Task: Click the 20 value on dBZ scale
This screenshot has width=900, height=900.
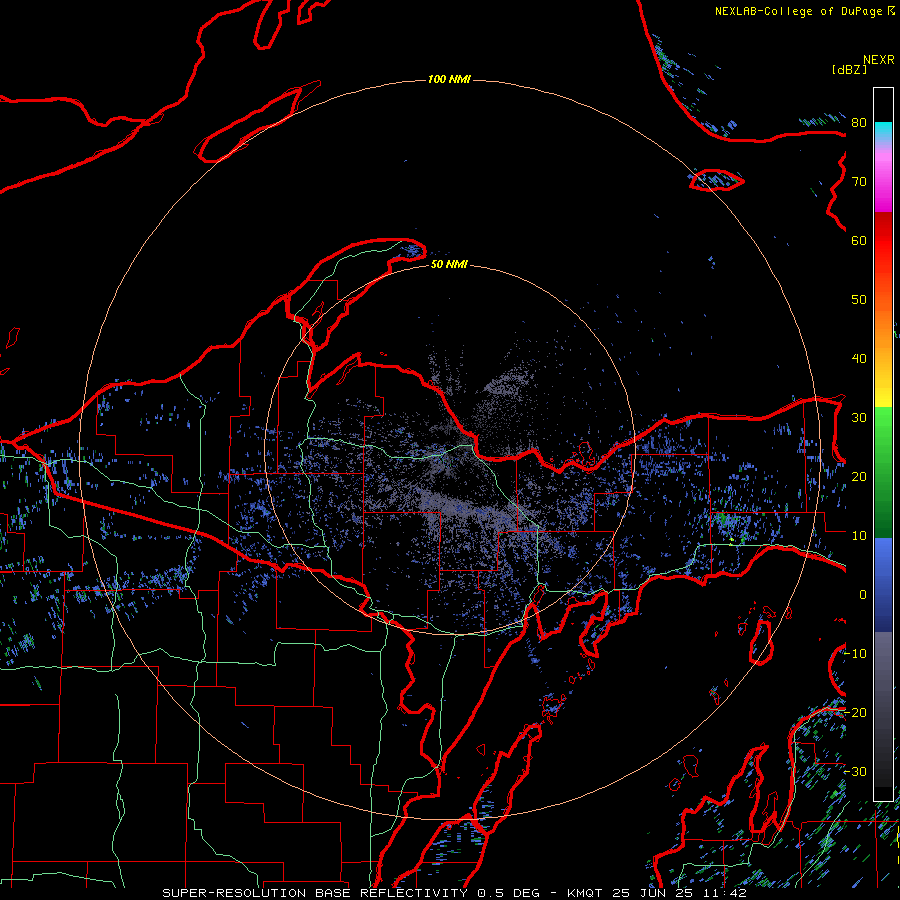Action: point(859,477)
